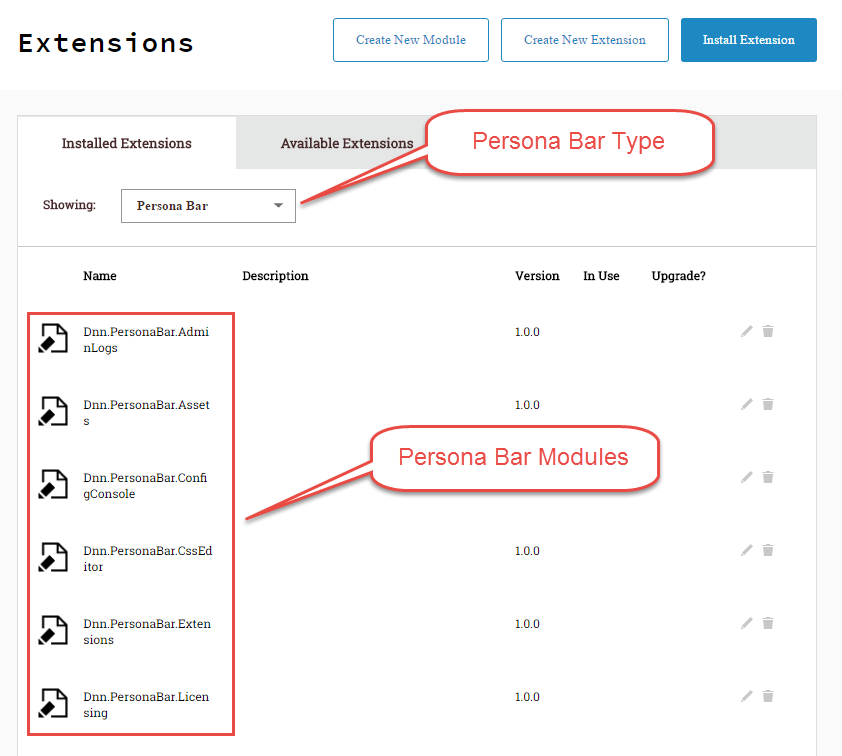This screenshot has width=842, height=756.
Task: Delete the Dnn.PersonaBar.Extensions extension via trash icon
Action: point(768,623)
